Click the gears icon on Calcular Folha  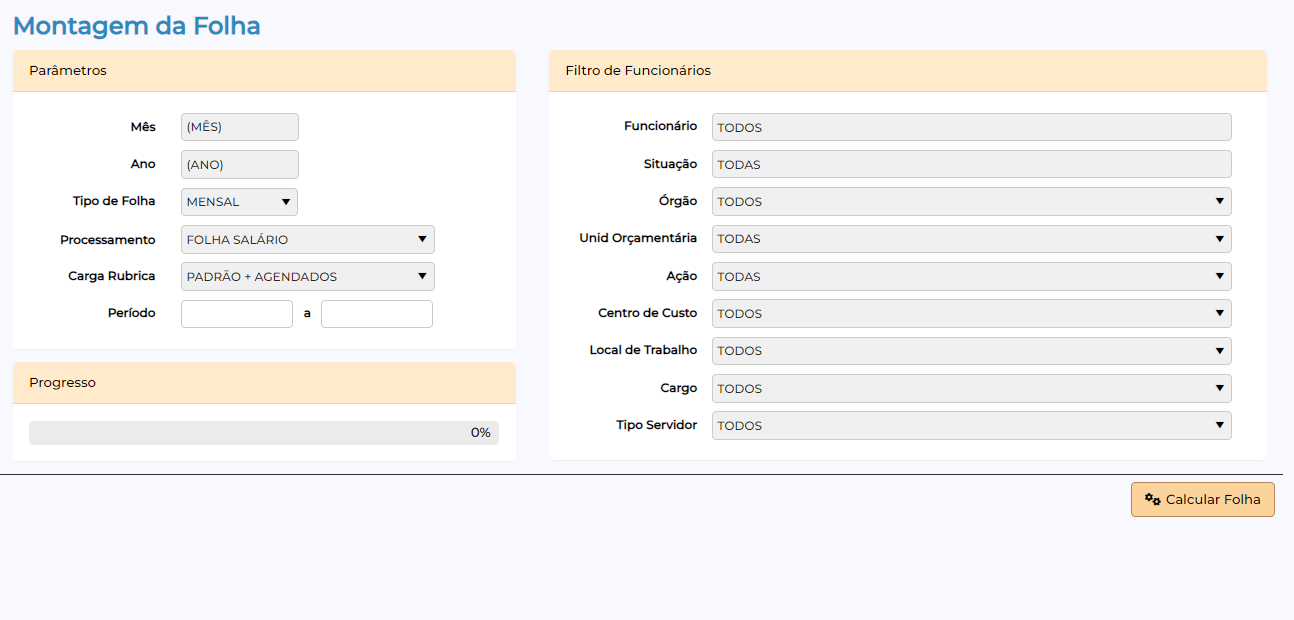click(1152, 499)
